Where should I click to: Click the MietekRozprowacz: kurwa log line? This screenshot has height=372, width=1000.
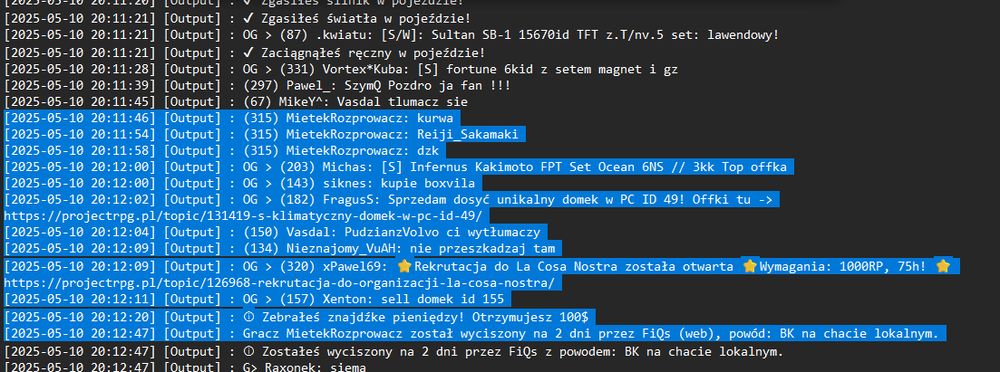[232, 118]
